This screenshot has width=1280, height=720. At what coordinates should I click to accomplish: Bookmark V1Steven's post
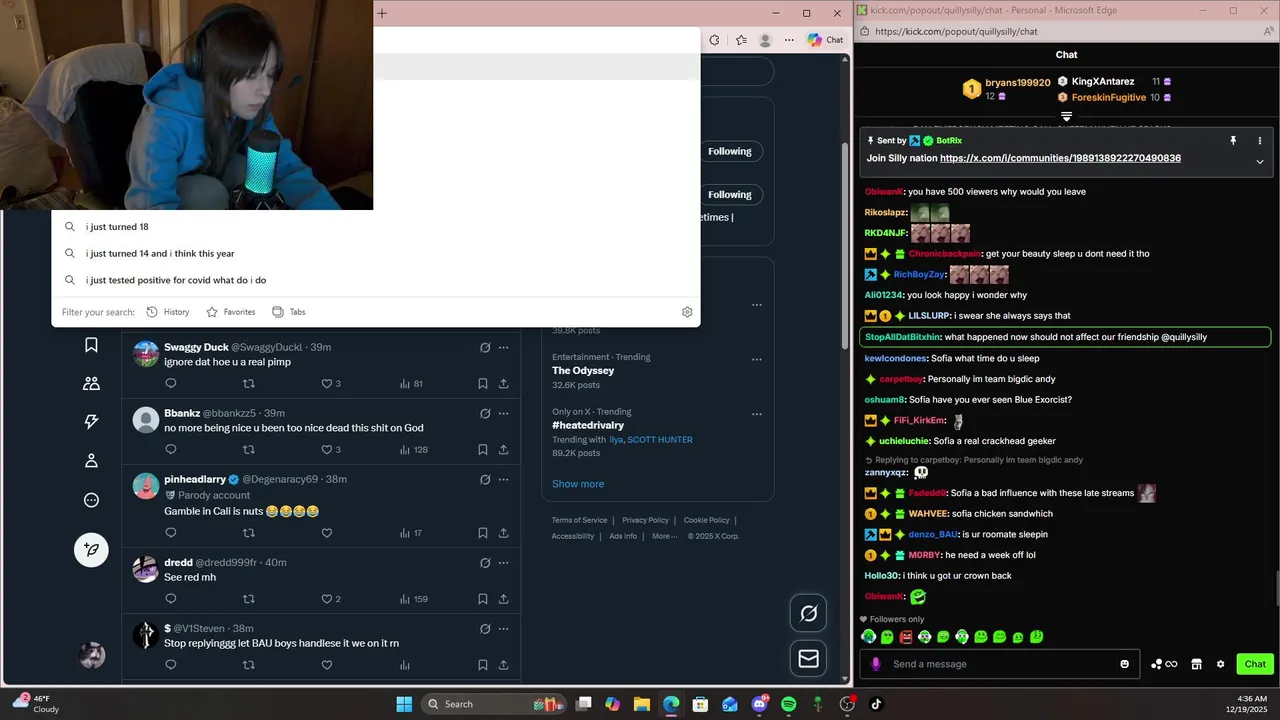pyautogui.click(x=483, y=665)
